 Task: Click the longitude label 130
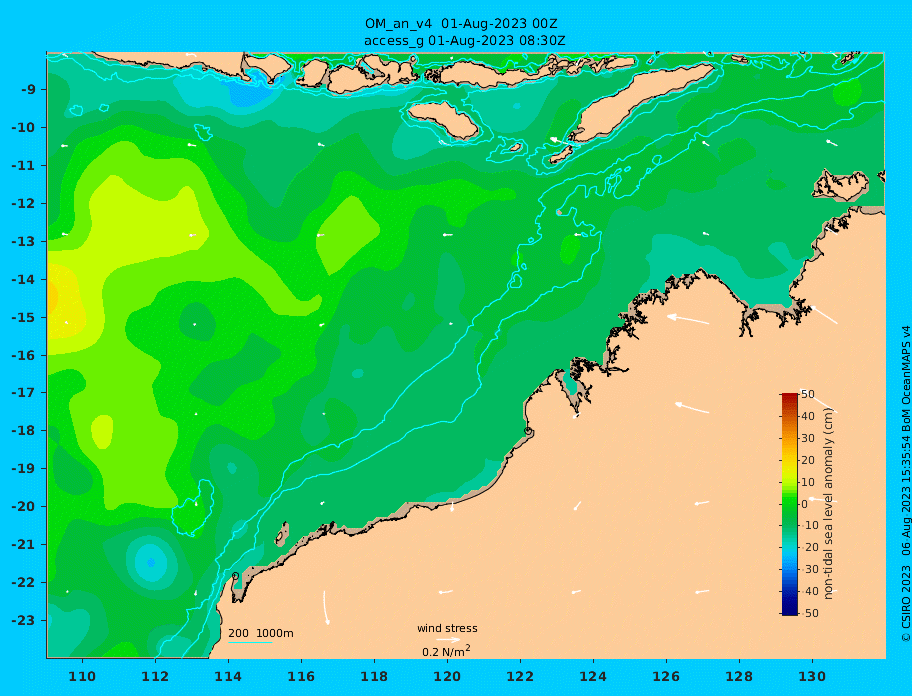(x=812, y=676)
